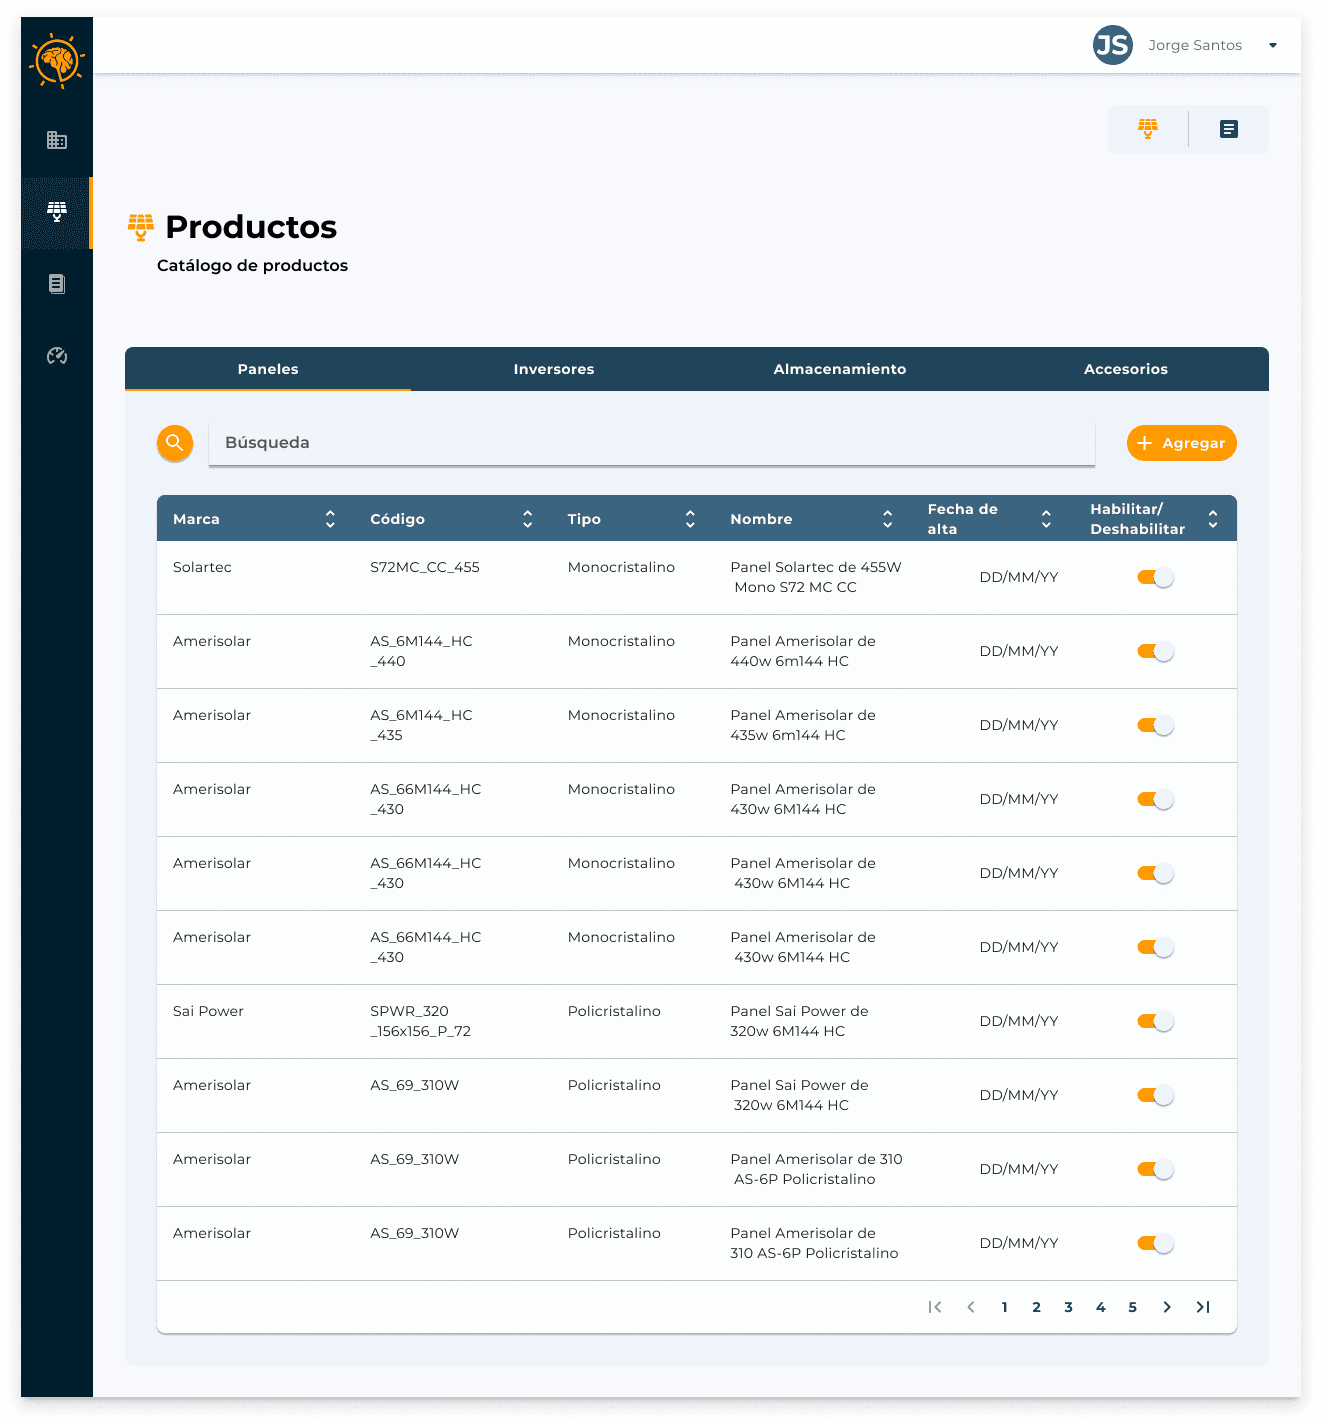Click the lion logo in the sidebar
This screenshot has height=1422, width=1322.
click(x=57, y=61)
